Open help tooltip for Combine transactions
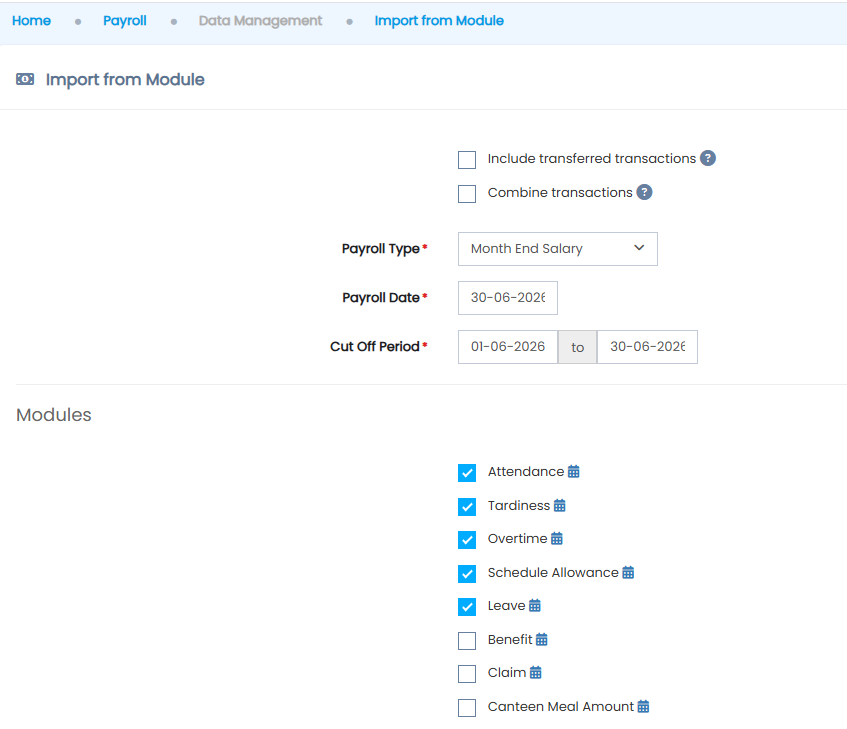Image resolution: width=847 pixels, height=729 pixels. pos(644,192)
